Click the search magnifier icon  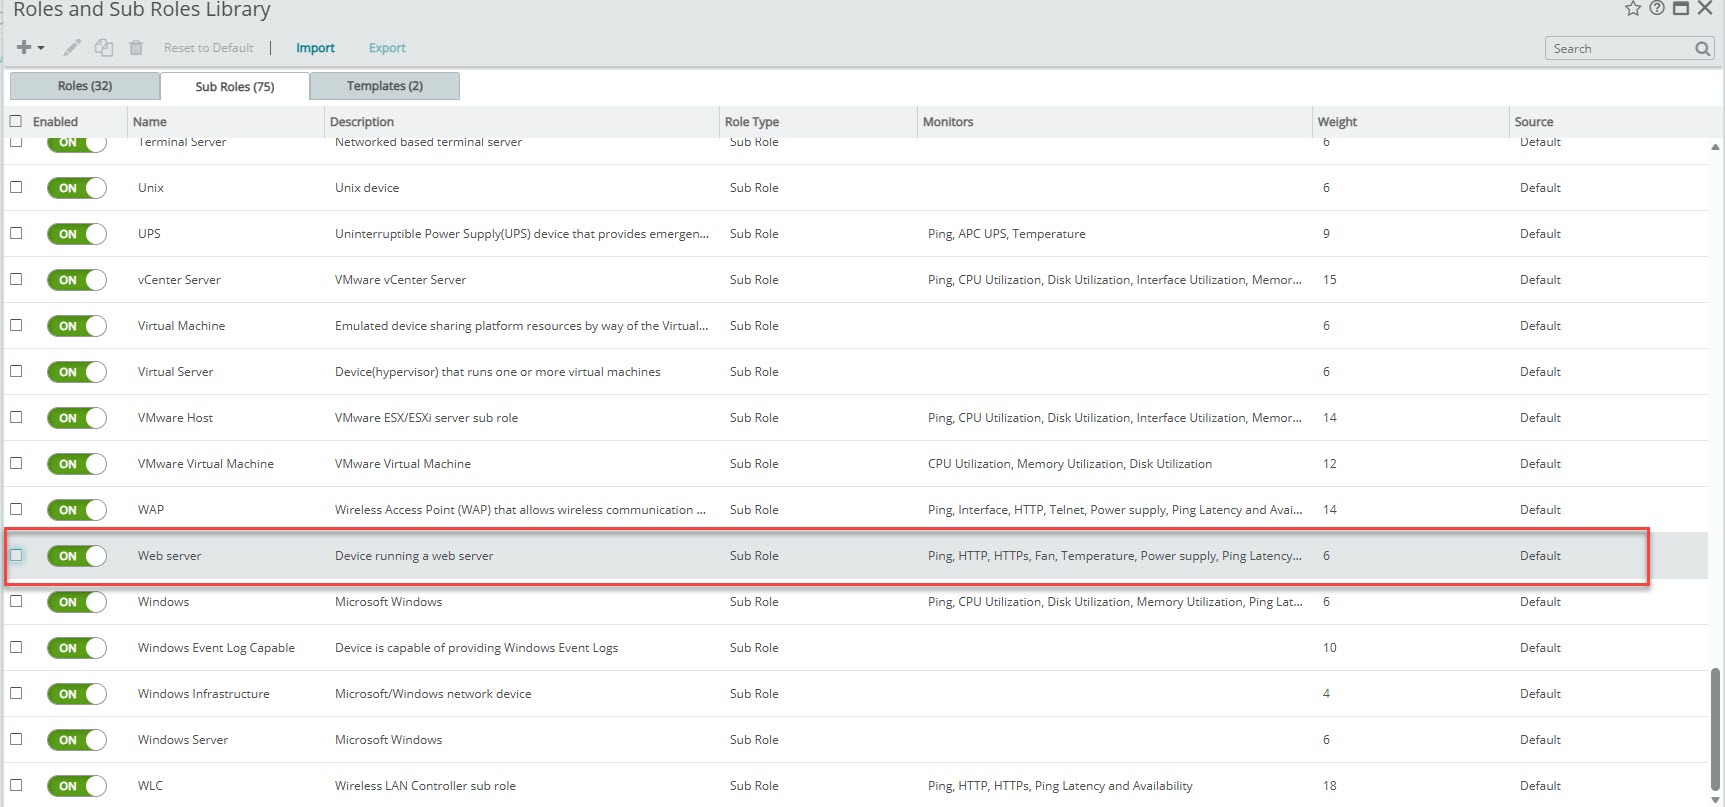pos(1702,48)
